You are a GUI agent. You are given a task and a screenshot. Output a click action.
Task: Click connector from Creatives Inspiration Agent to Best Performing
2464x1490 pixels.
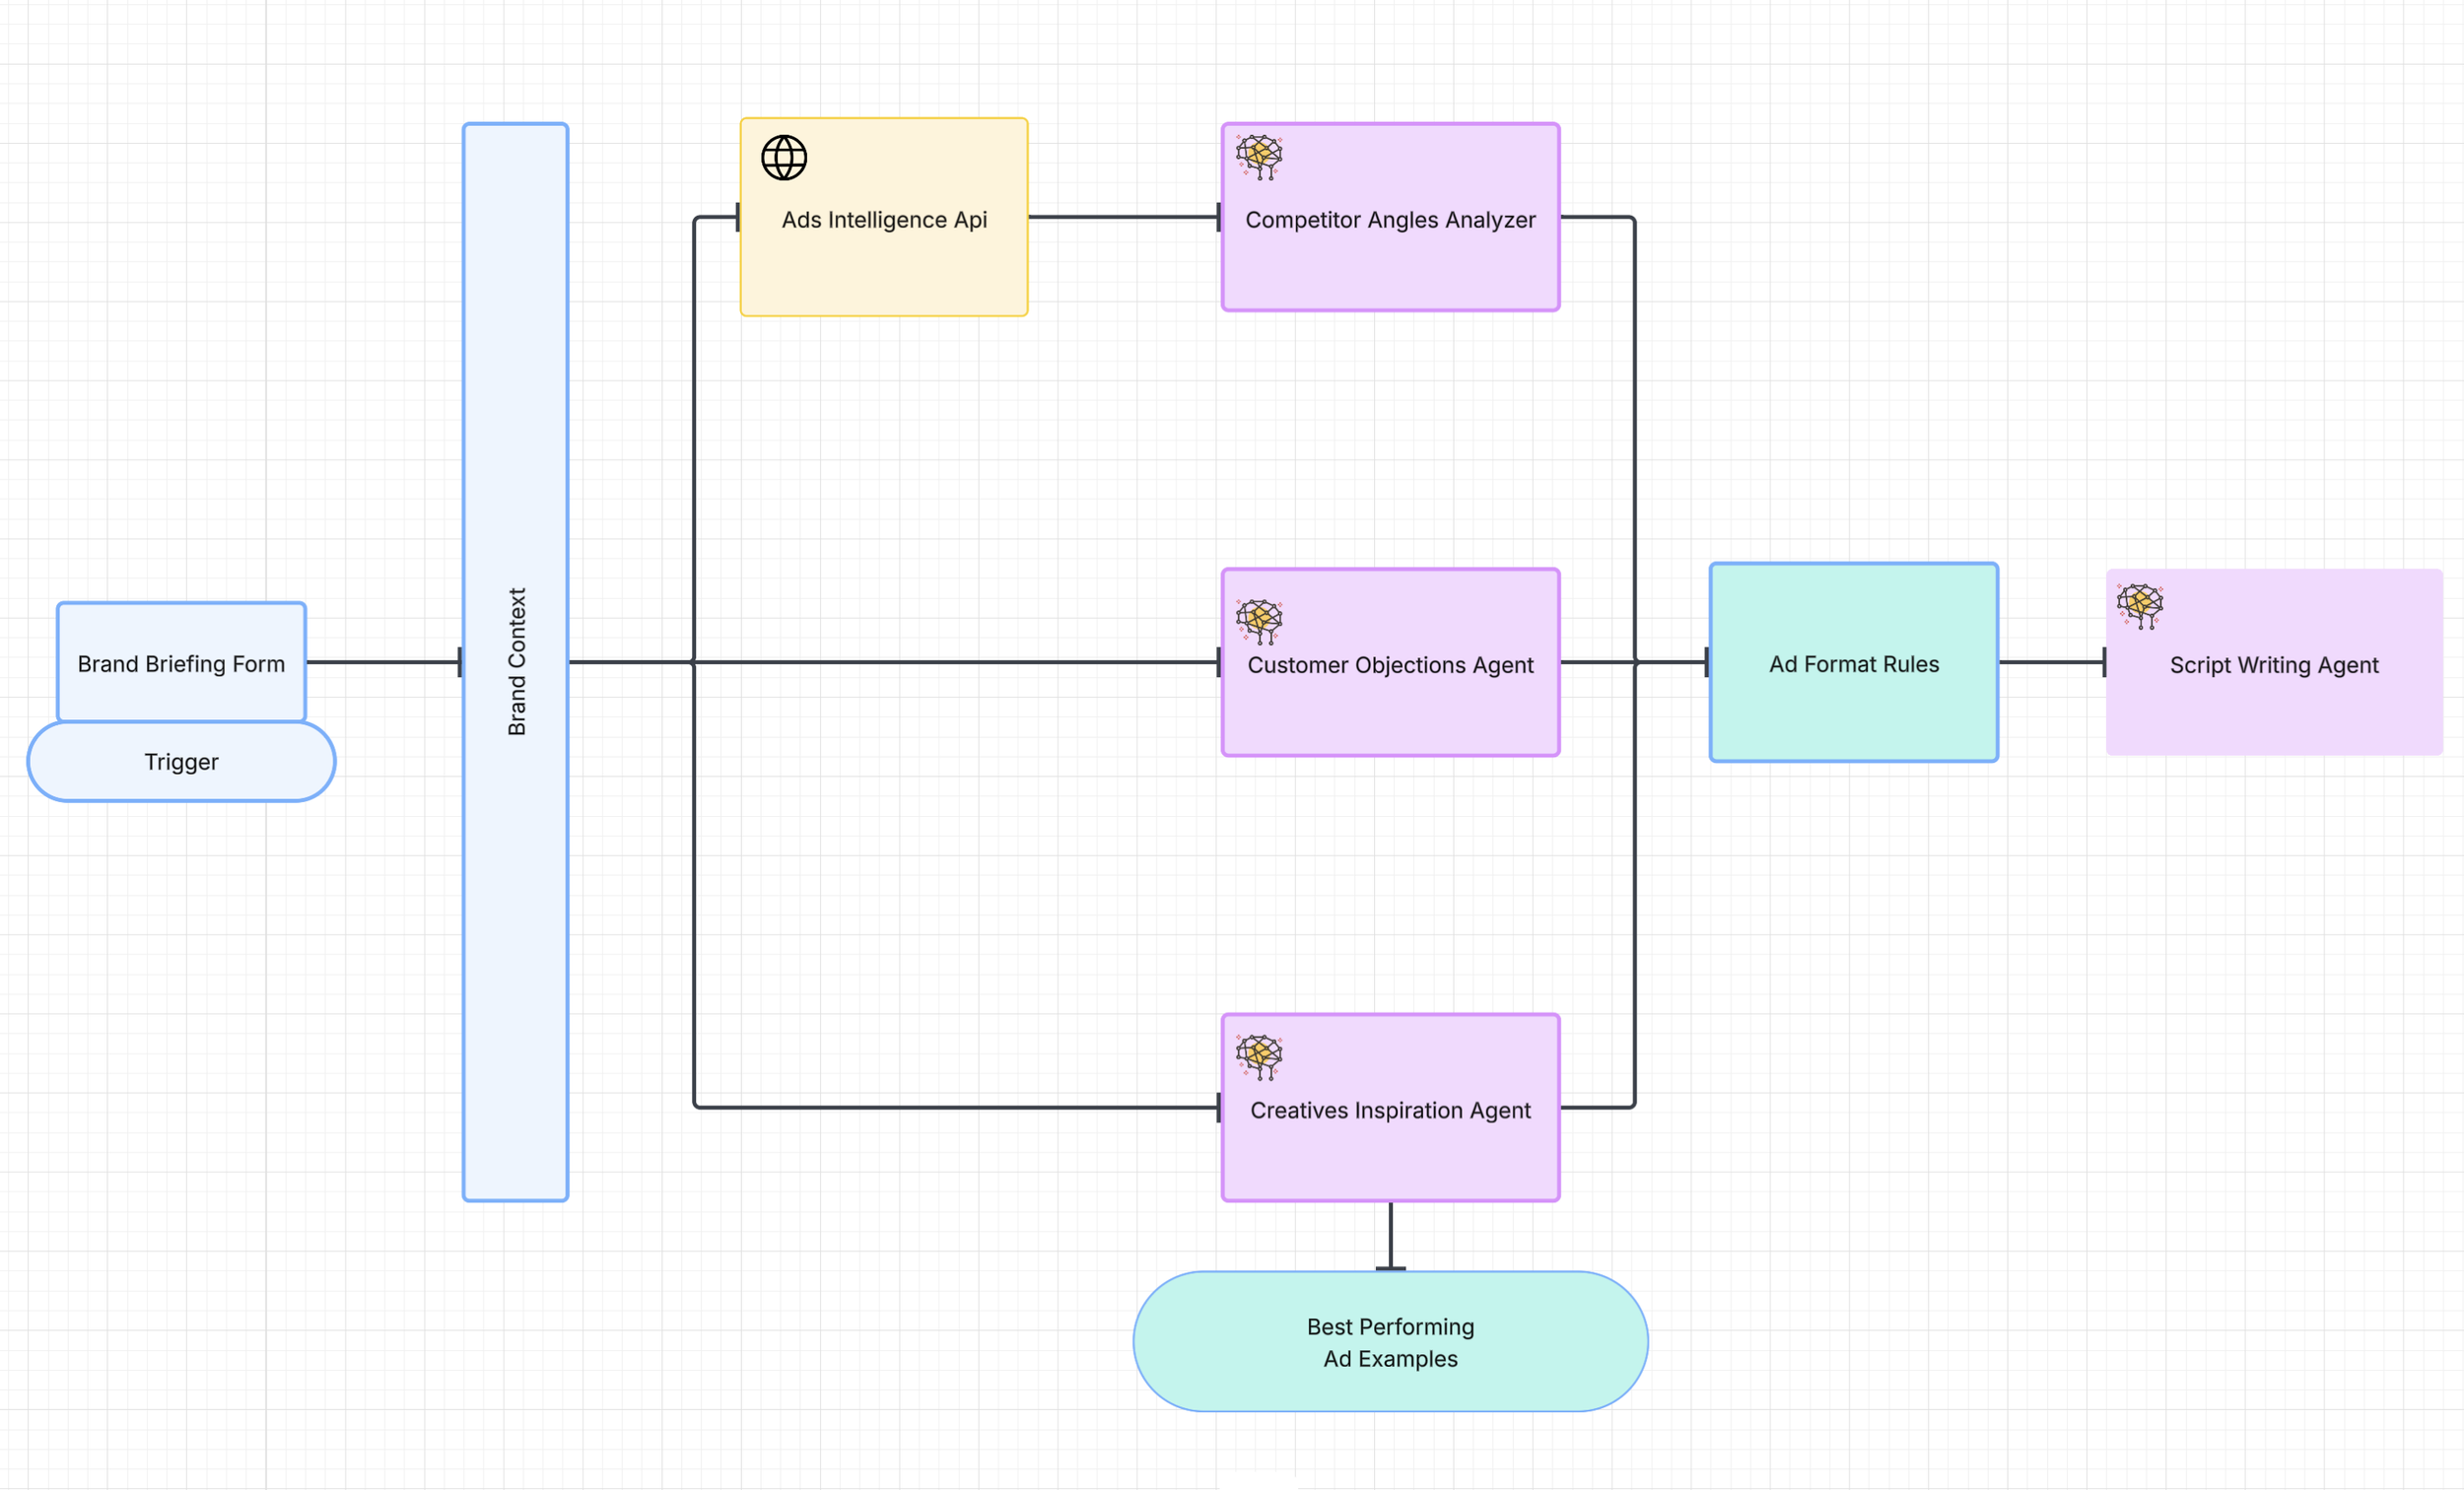1390,1235
